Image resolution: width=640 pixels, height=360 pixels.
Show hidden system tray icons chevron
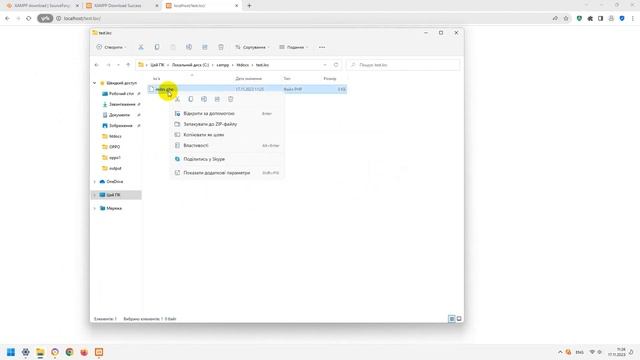coord(560,352)
